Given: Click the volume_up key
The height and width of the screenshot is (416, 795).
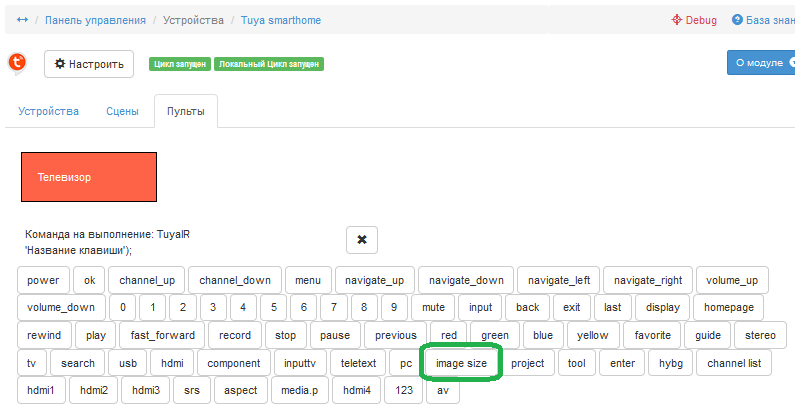Looking at the screenshot, I should click(732, 280).
